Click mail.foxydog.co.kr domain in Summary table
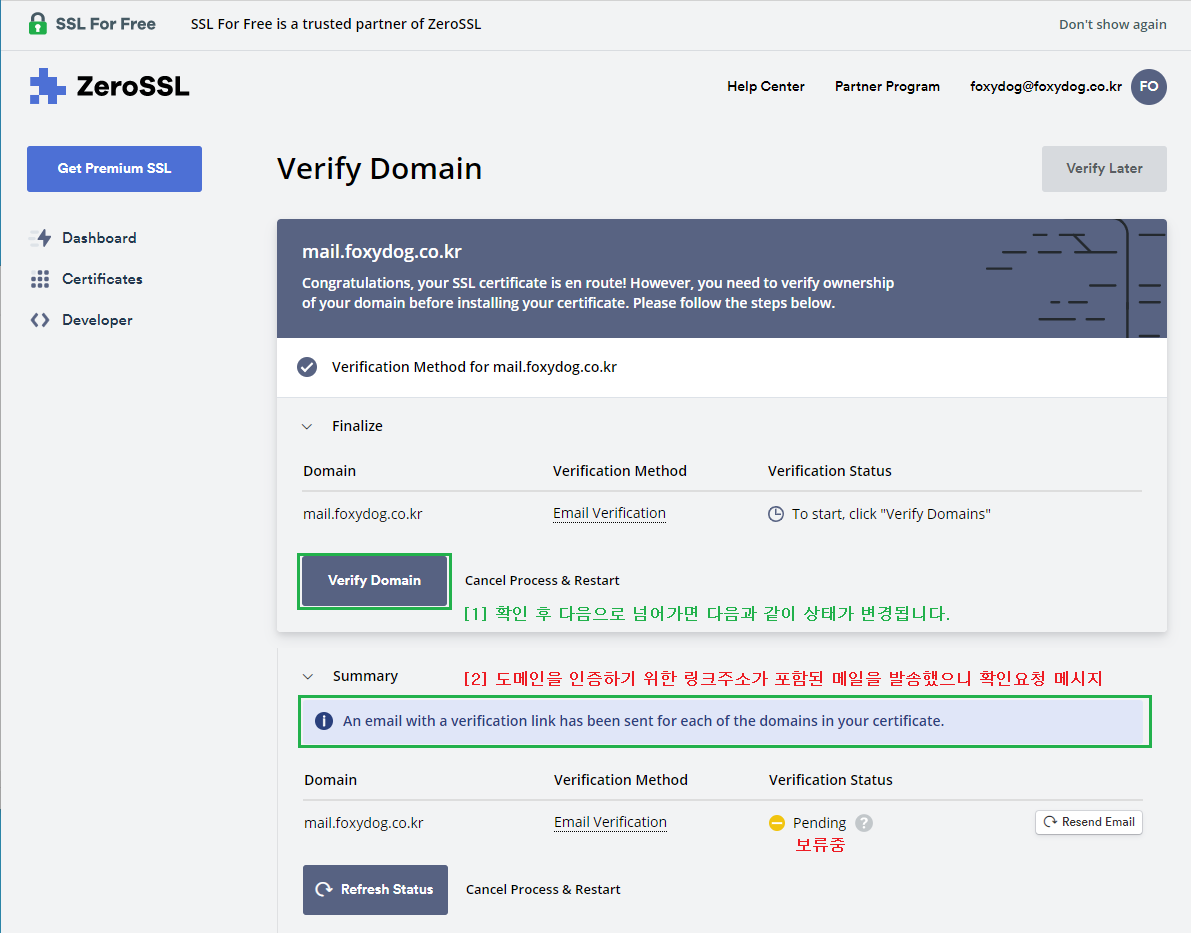 click(x=364, y=823)
